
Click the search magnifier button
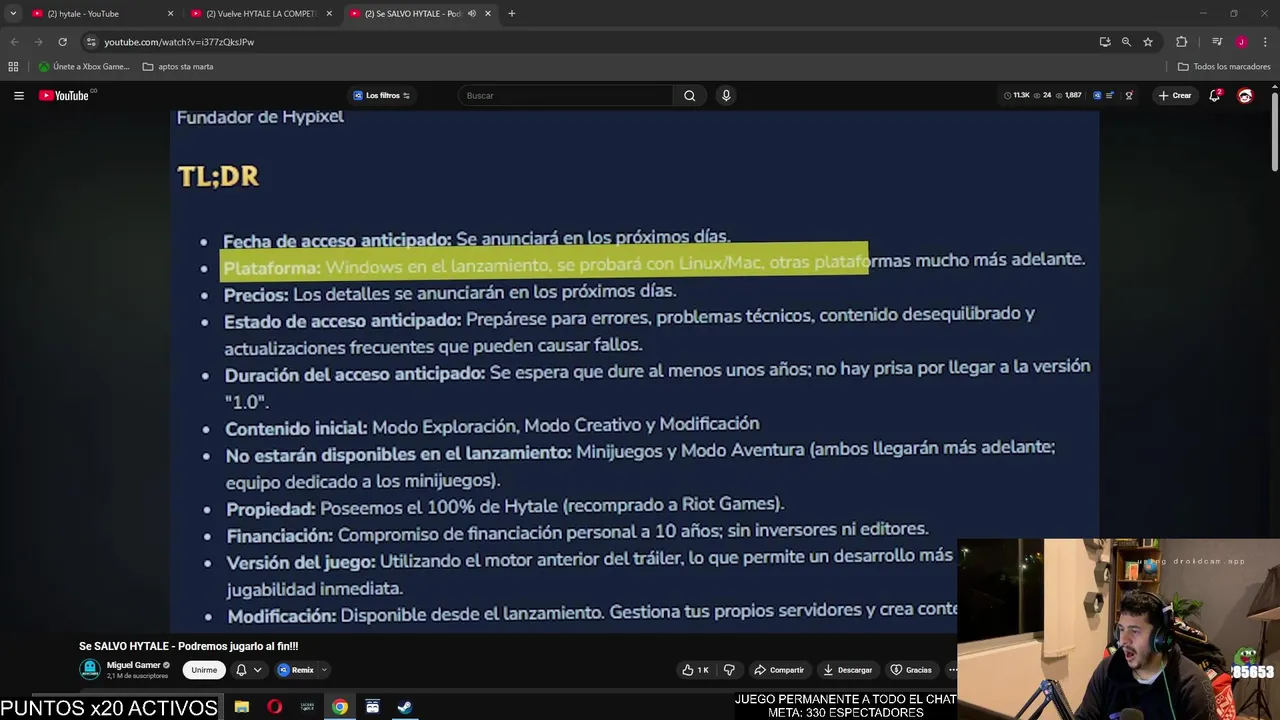[689, 95]
